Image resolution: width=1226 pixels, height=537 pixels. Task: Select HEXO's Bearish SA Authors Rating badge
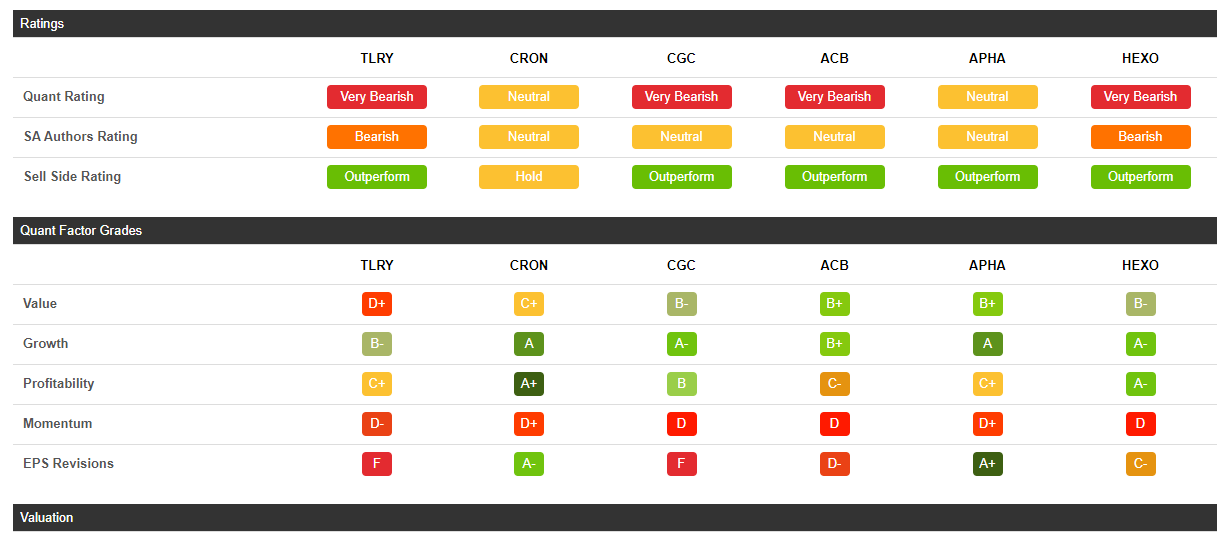coord(1140,137)
